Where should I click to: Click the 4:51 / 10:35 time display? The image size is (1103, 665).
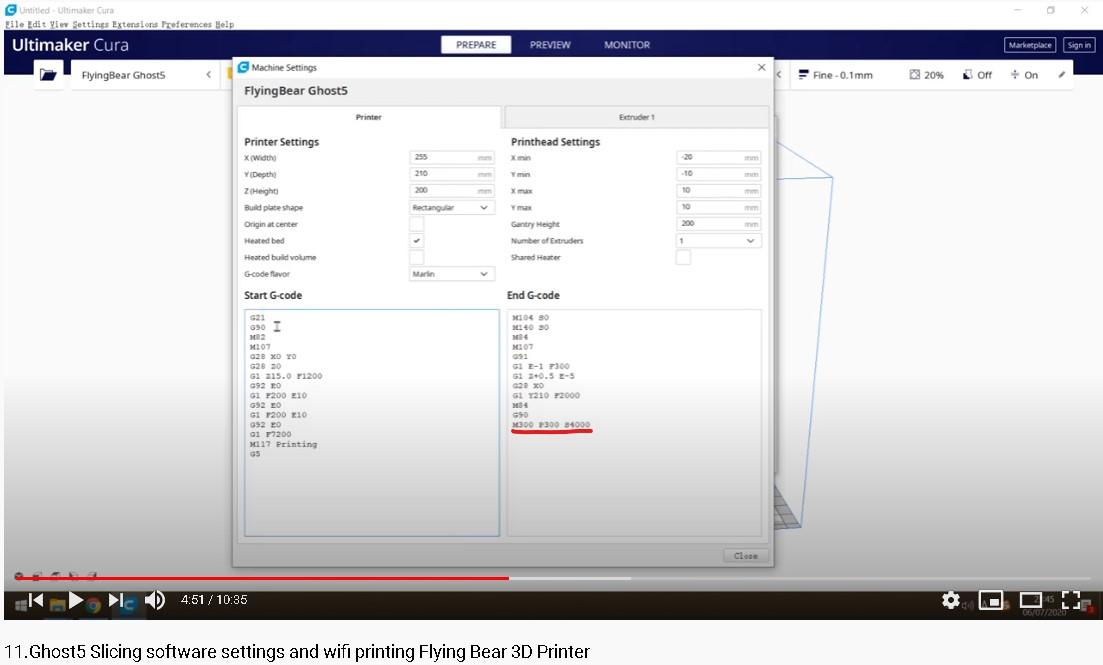coord(214,600)
